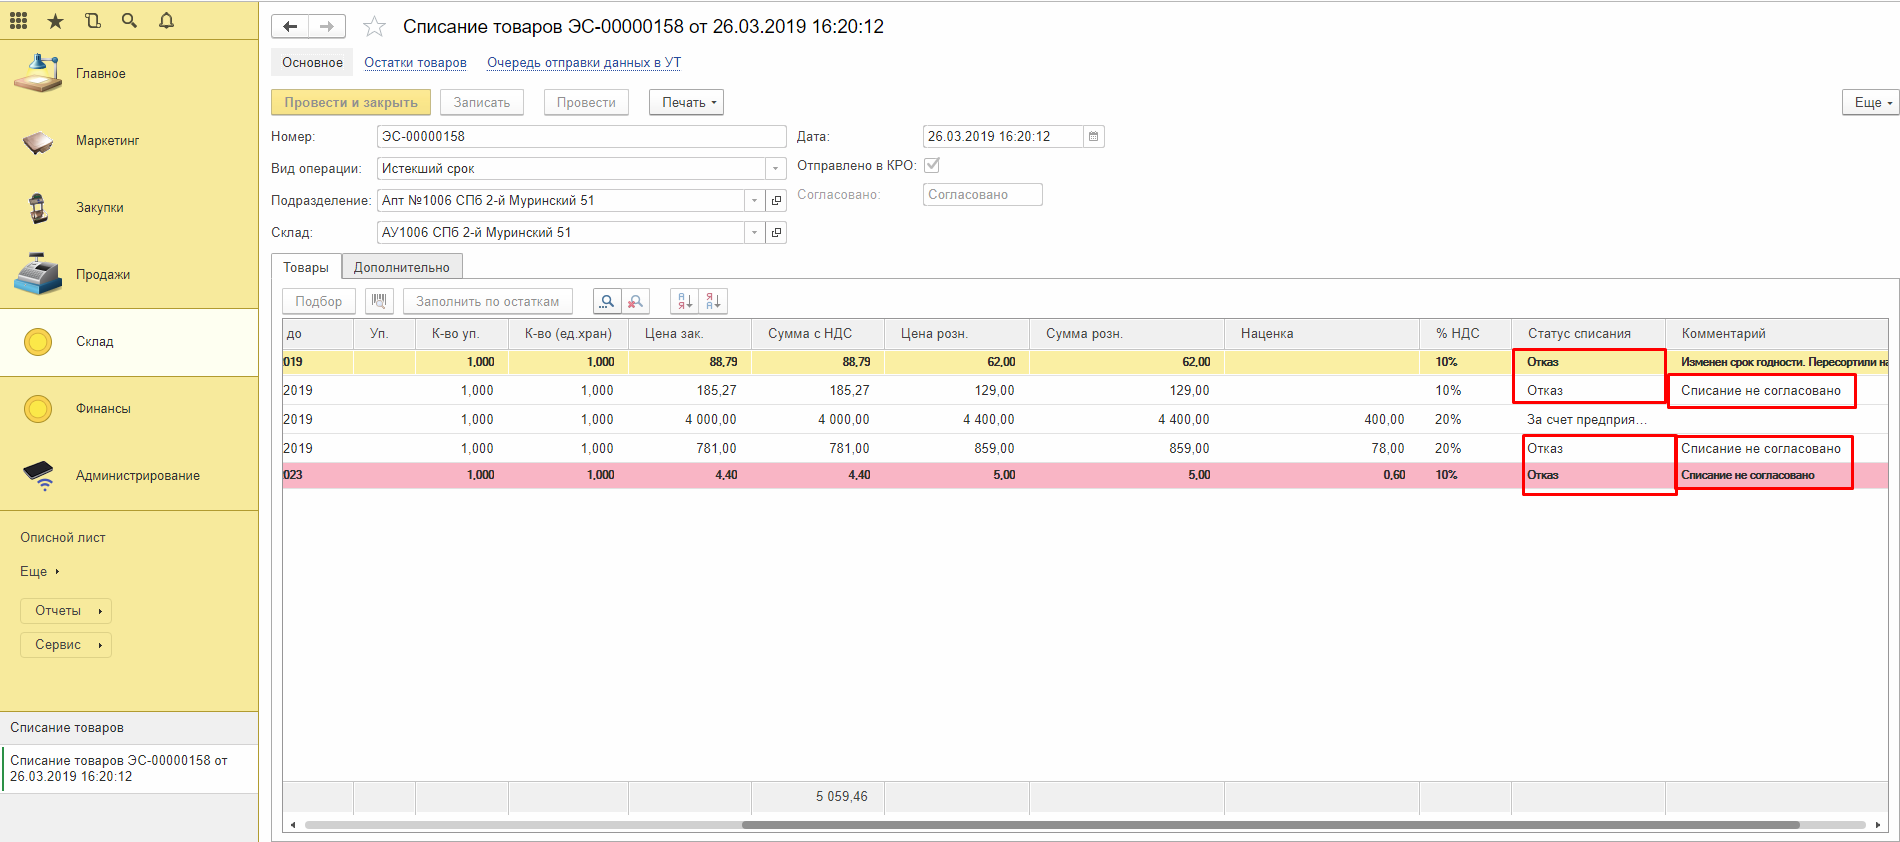This screenshot has height=842, width=1900.
Task: Switch to the Дополнительно tab
Action: tap(401, 267)
